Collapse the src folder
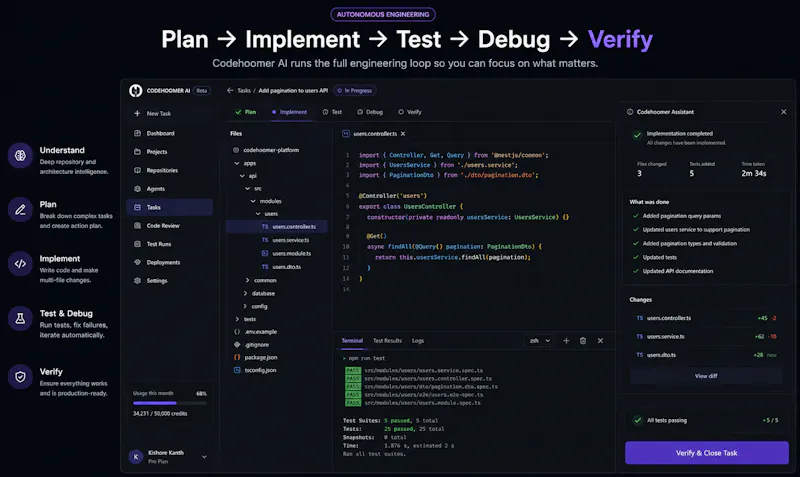Screen dimensions: 800x477 tap(247, 188)
